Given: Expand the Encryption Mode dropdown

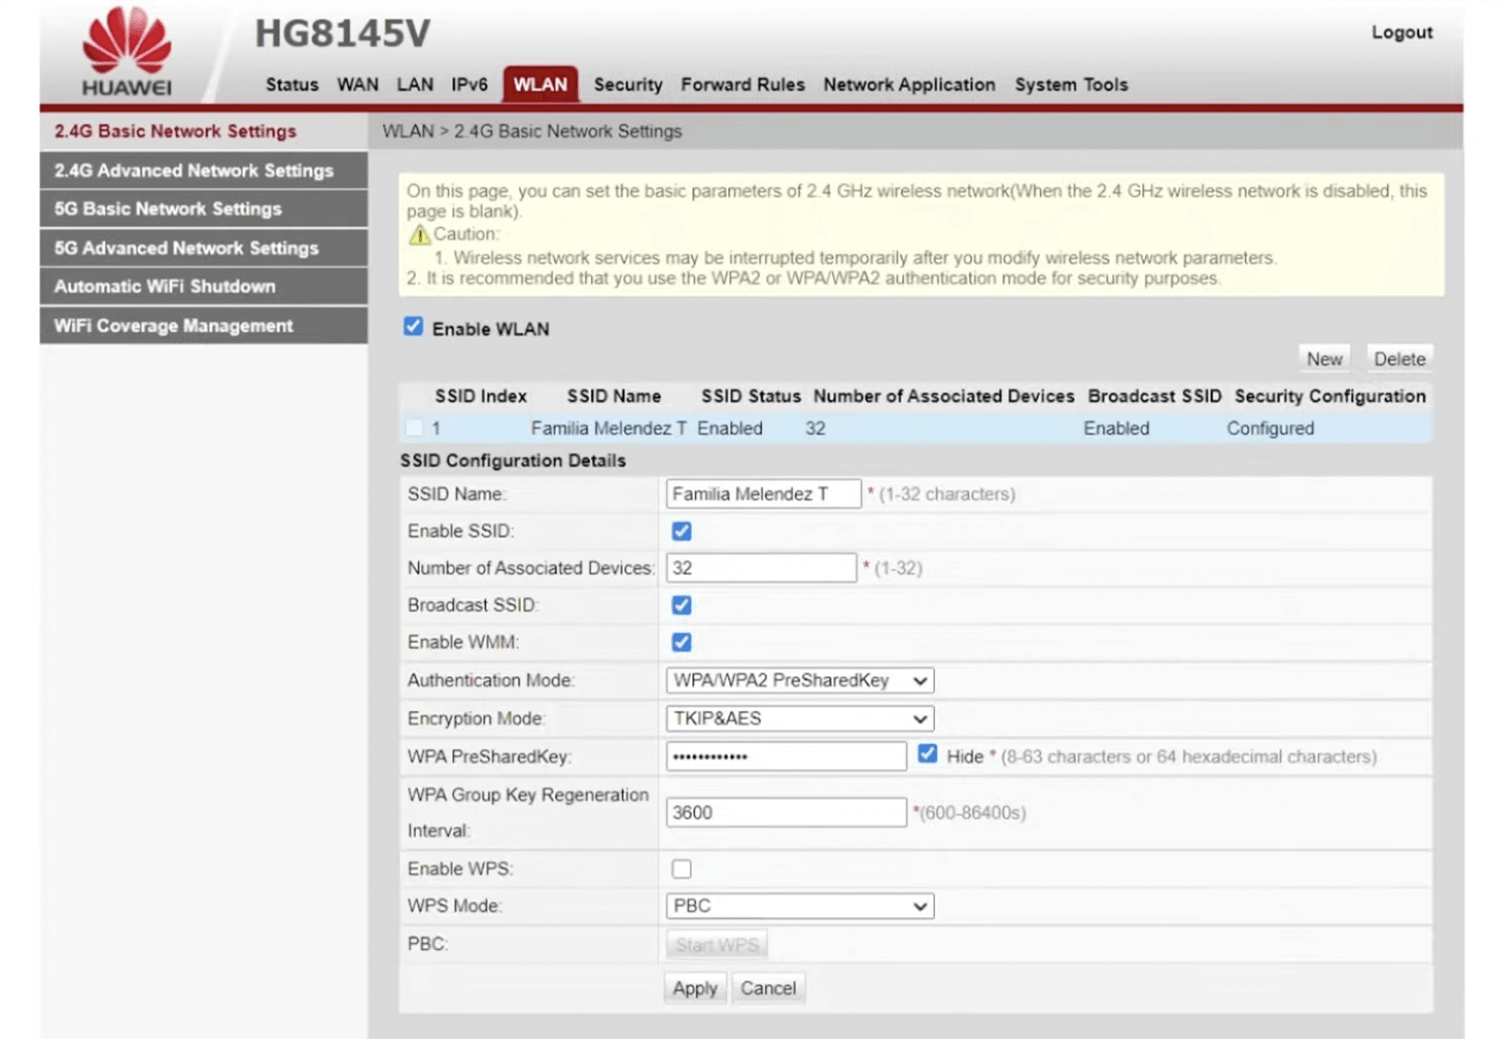Looking at the screenshot, I should click(799, 718).
